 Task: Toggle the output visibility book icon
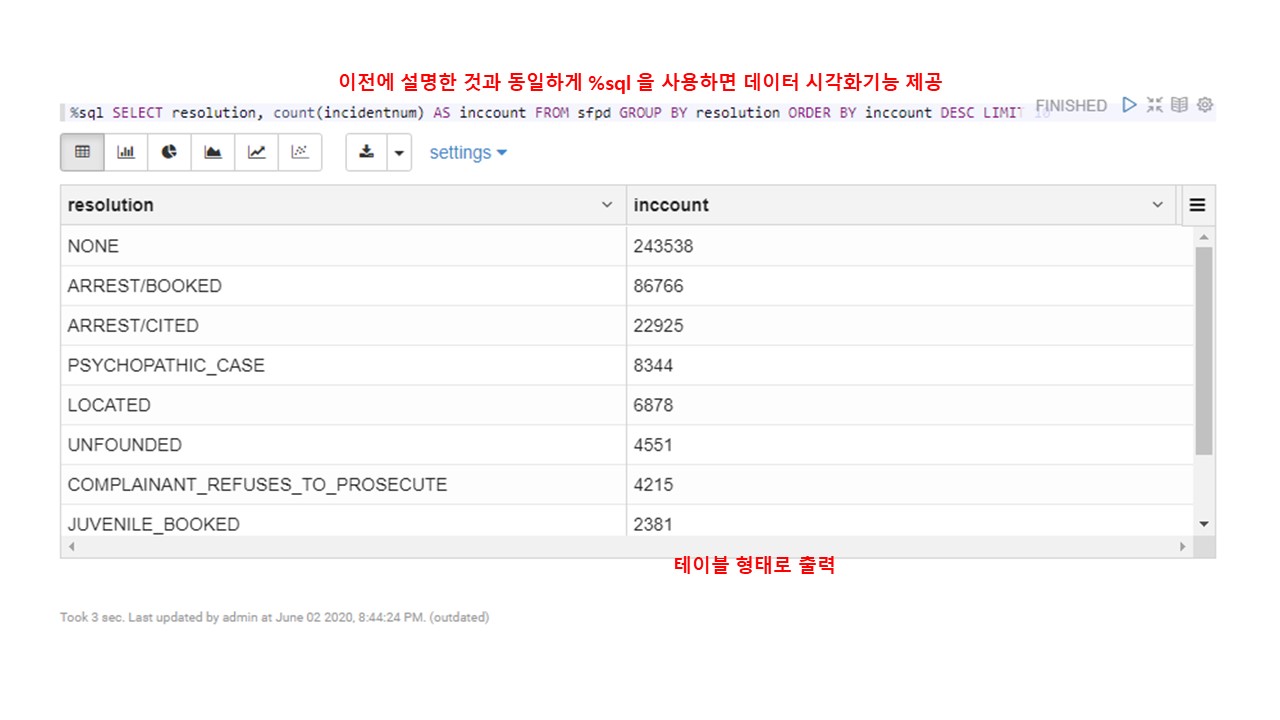point(1179,104)
